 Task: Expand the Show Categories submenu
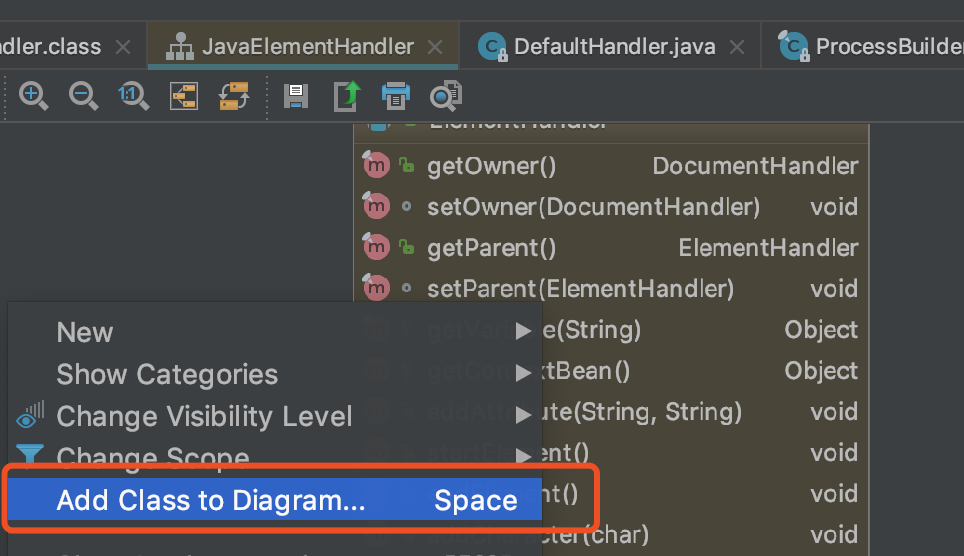[x=167, y=375]
